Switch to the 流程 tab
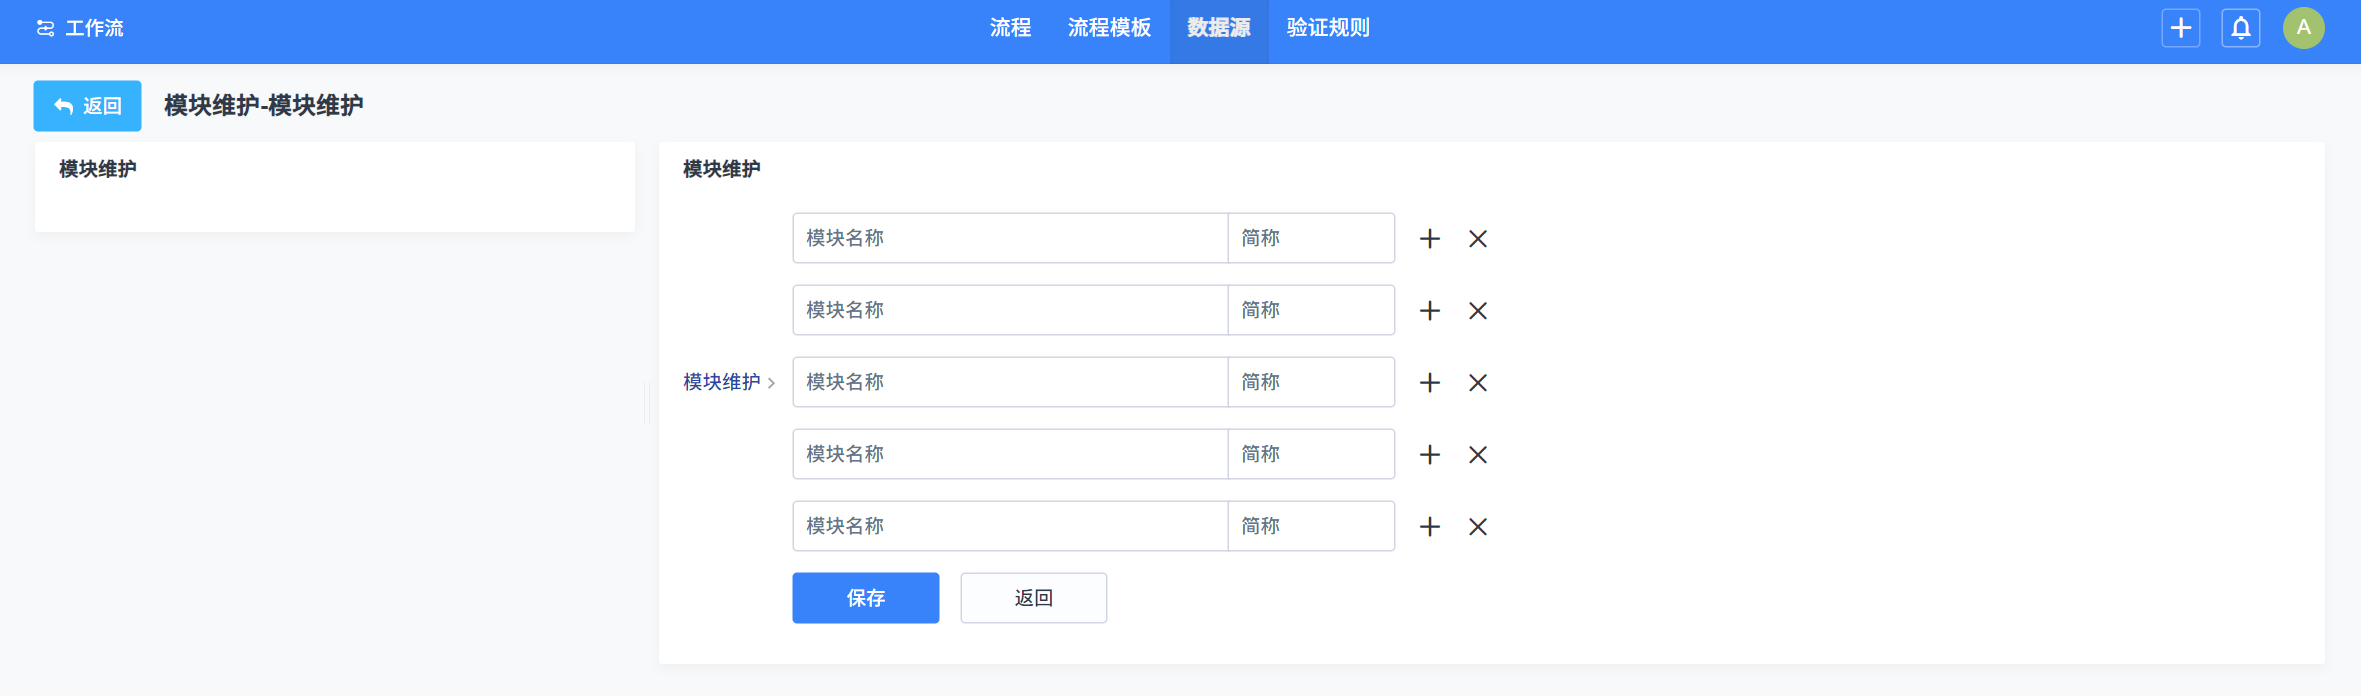Viewport: 2361px width, 696px height. 1010,28
